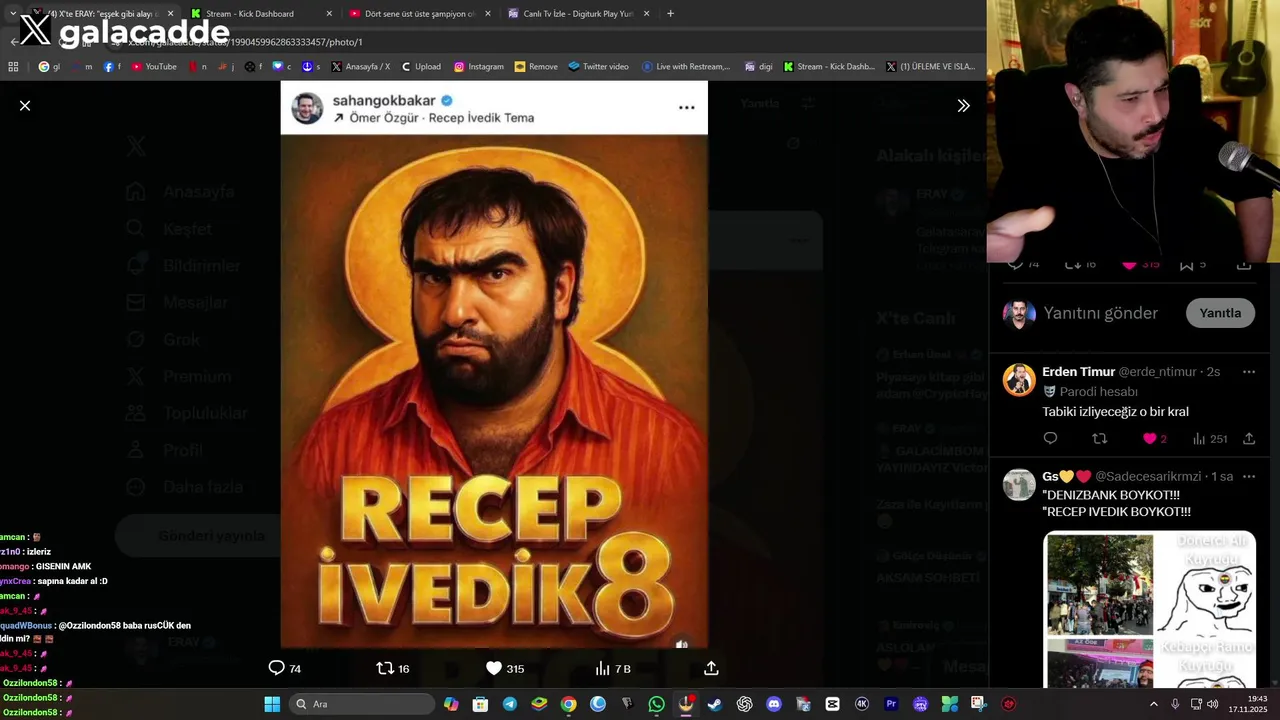View analytics for the photo (7 B)
Image resolution: width=1280 pixels, height=720 pixels.
[x=613, y=668]
